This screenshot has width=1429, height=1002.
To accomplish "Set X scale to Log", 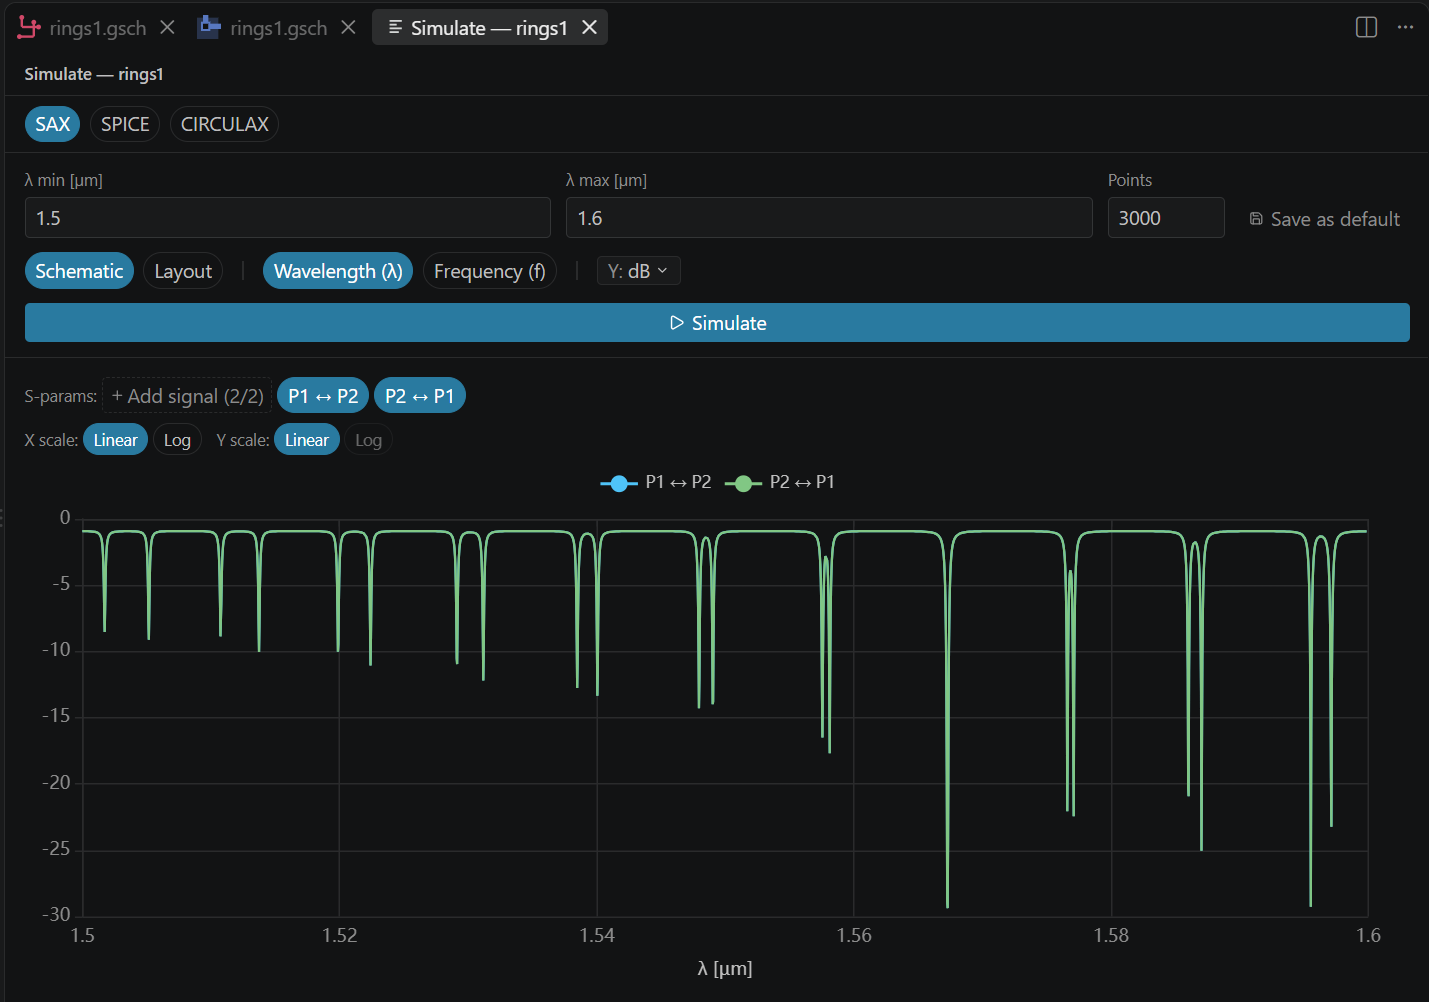I will pyautogui.click(x=177, y=440).
